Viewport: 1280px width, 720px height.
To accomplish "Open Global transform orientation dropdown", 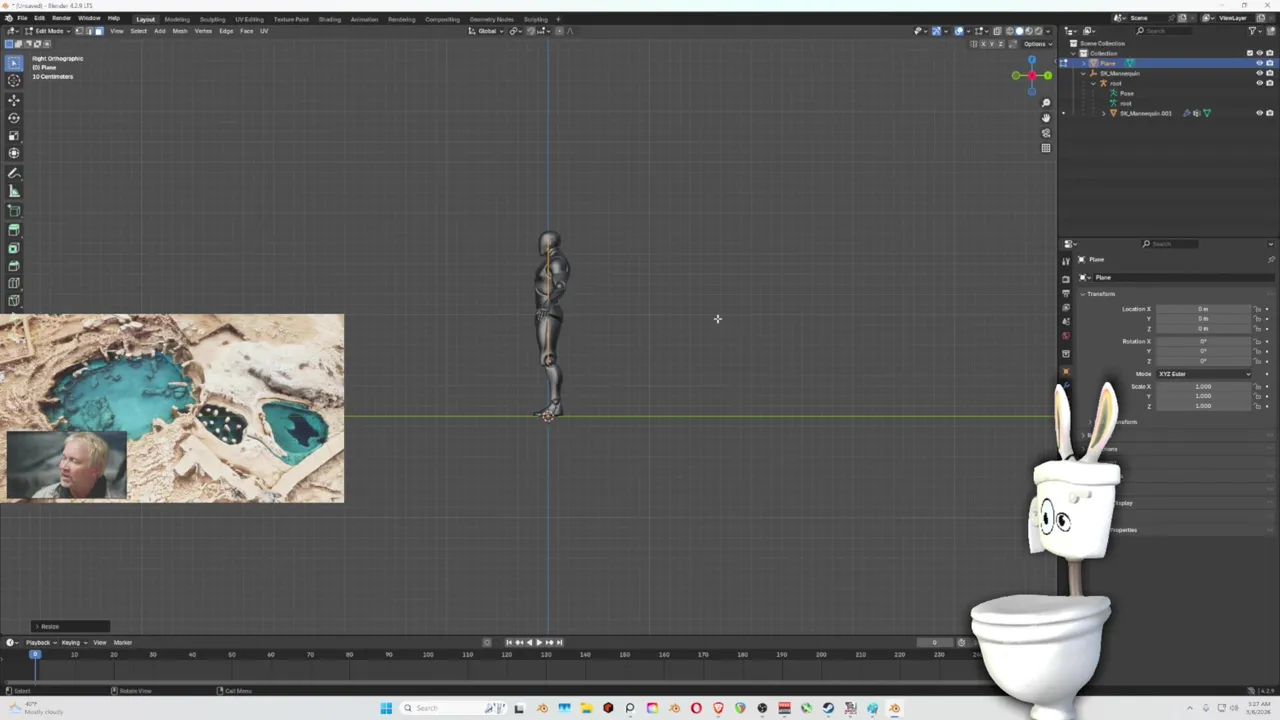I will (x=487, y=31).
